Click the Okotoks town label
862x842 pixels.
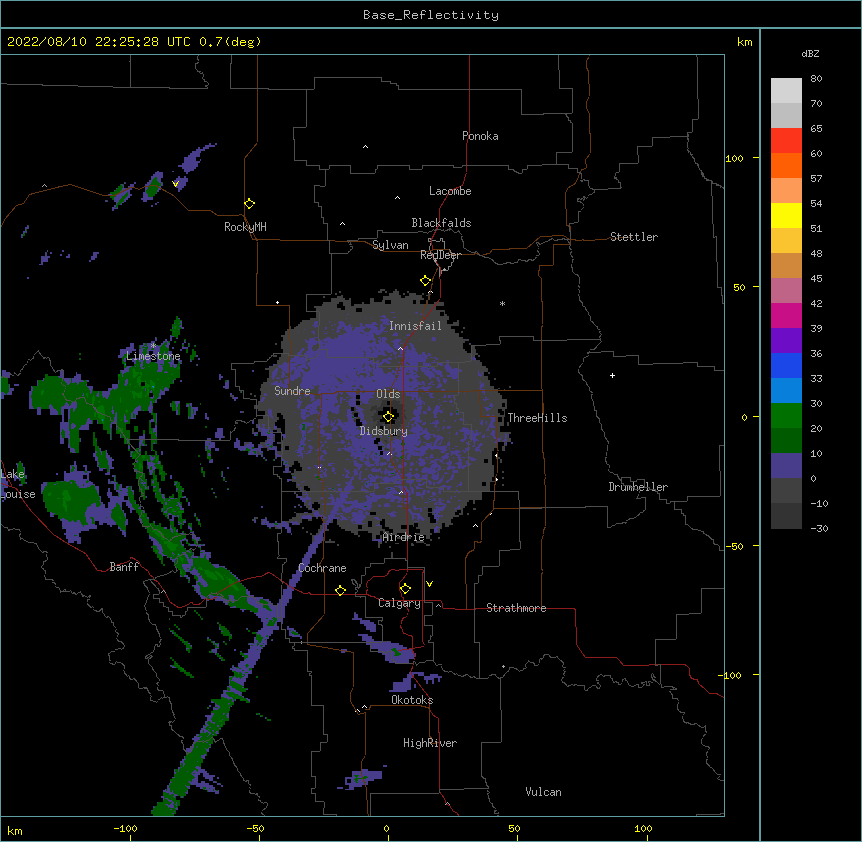(x=412, y=700)
